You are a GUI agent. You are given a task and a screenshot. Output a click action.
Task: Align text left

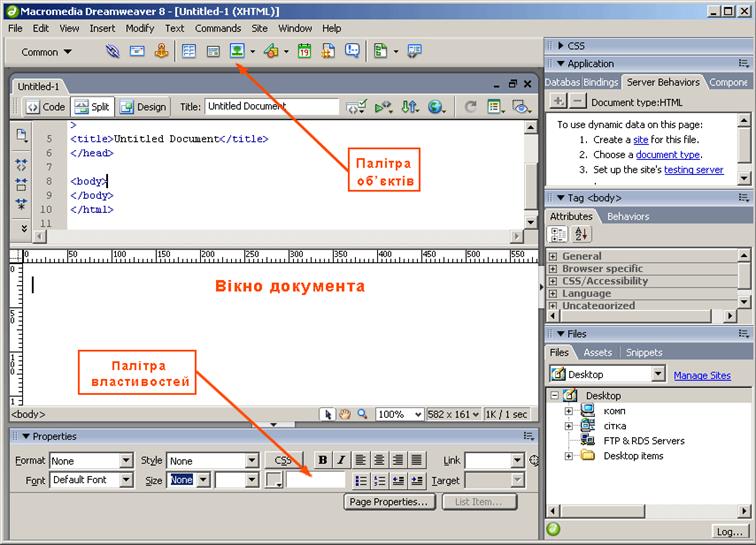361,460
